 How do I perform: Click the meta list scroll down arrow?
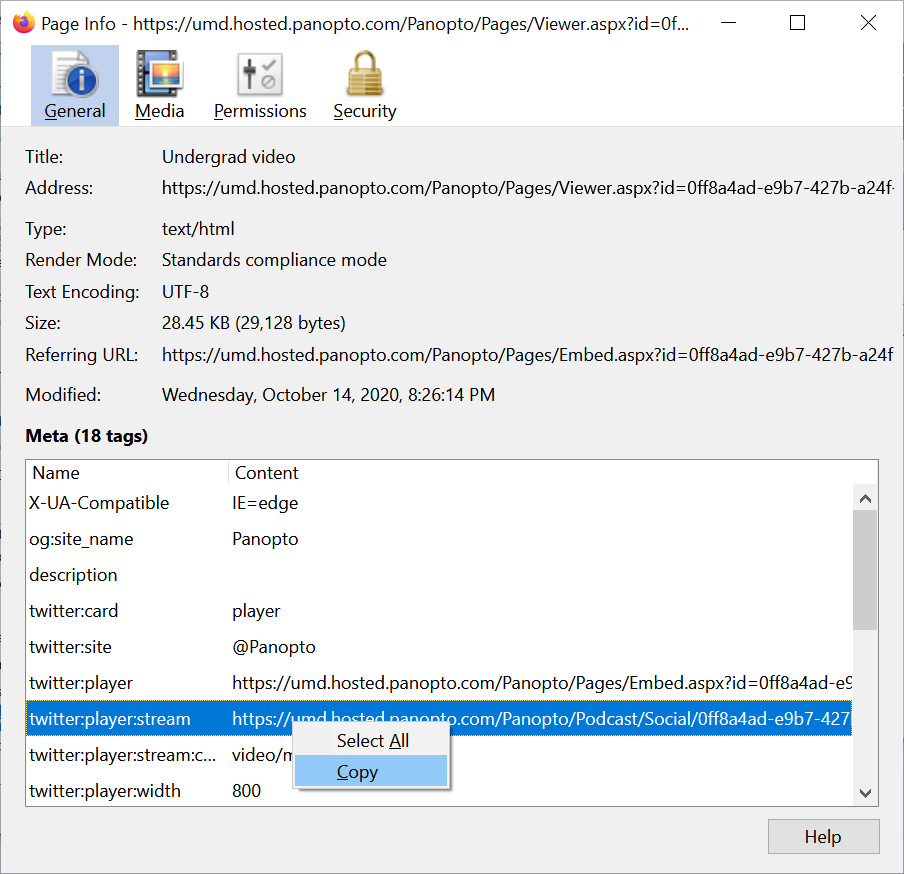pyautogui.click(x=865, y=793)
